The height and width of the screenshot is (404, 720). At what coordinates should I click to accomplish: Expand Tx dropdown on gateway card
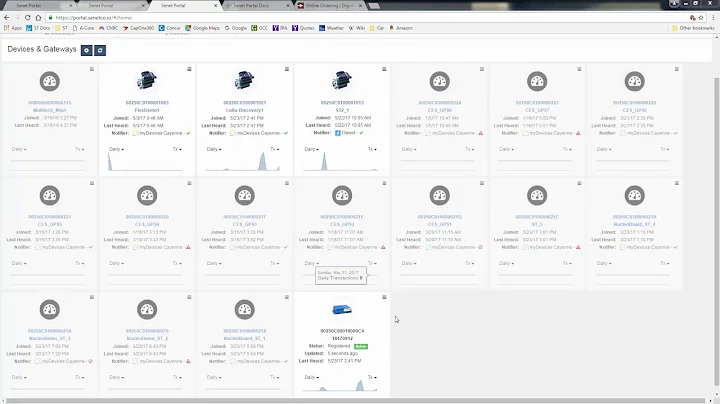pos(372,377)
